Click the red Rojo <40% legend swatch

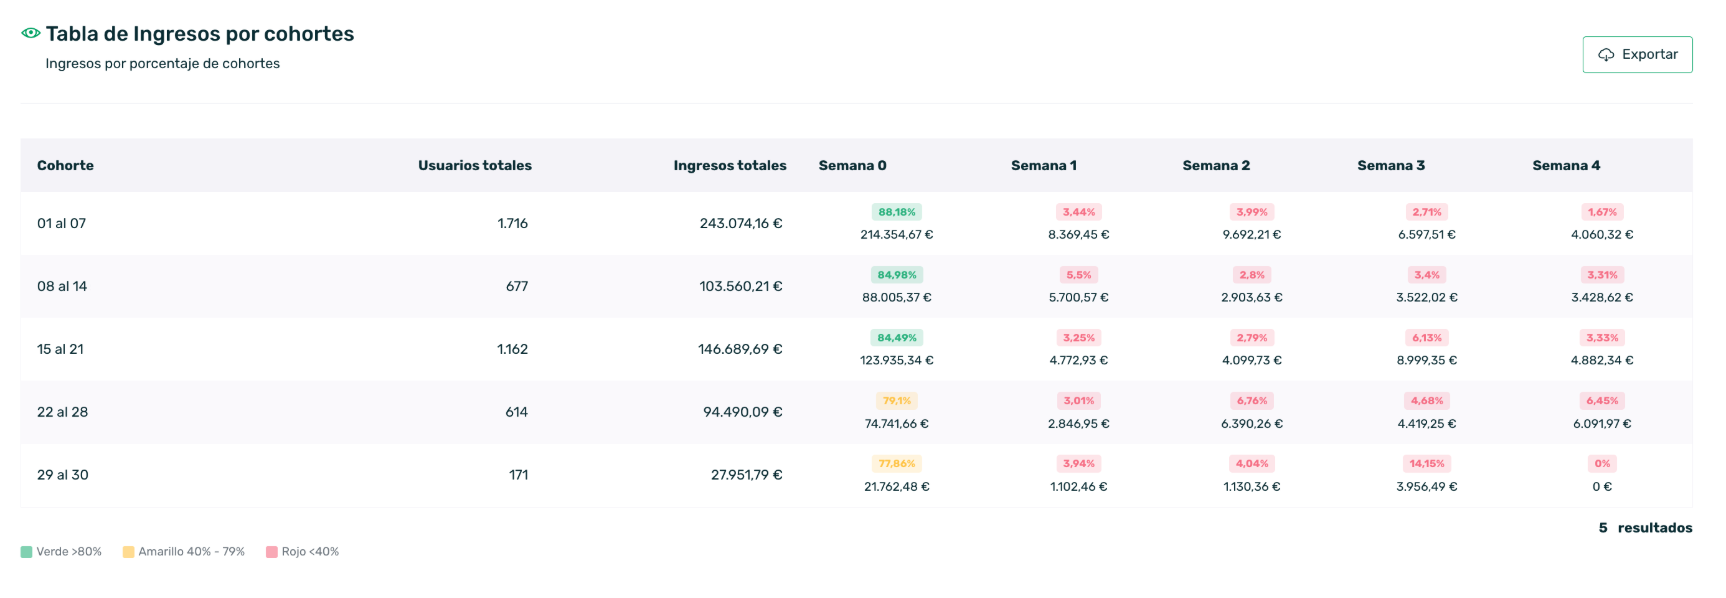(272, 552)
